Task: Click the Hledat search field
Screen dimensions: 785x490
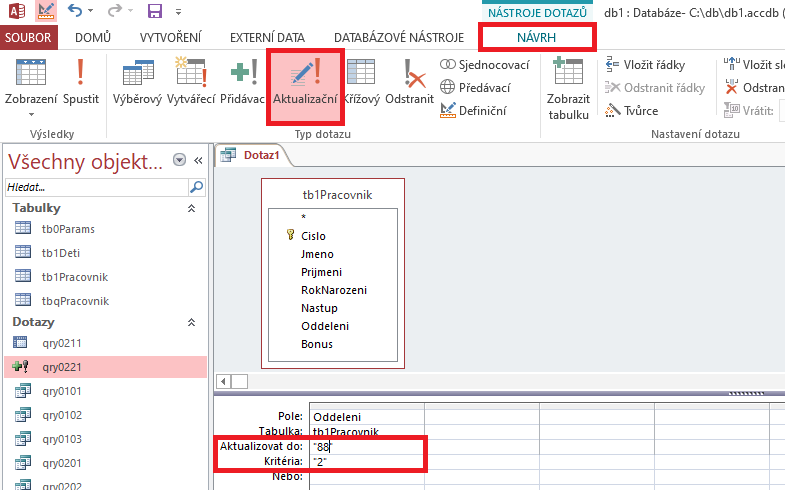Action: pos(97,187)
